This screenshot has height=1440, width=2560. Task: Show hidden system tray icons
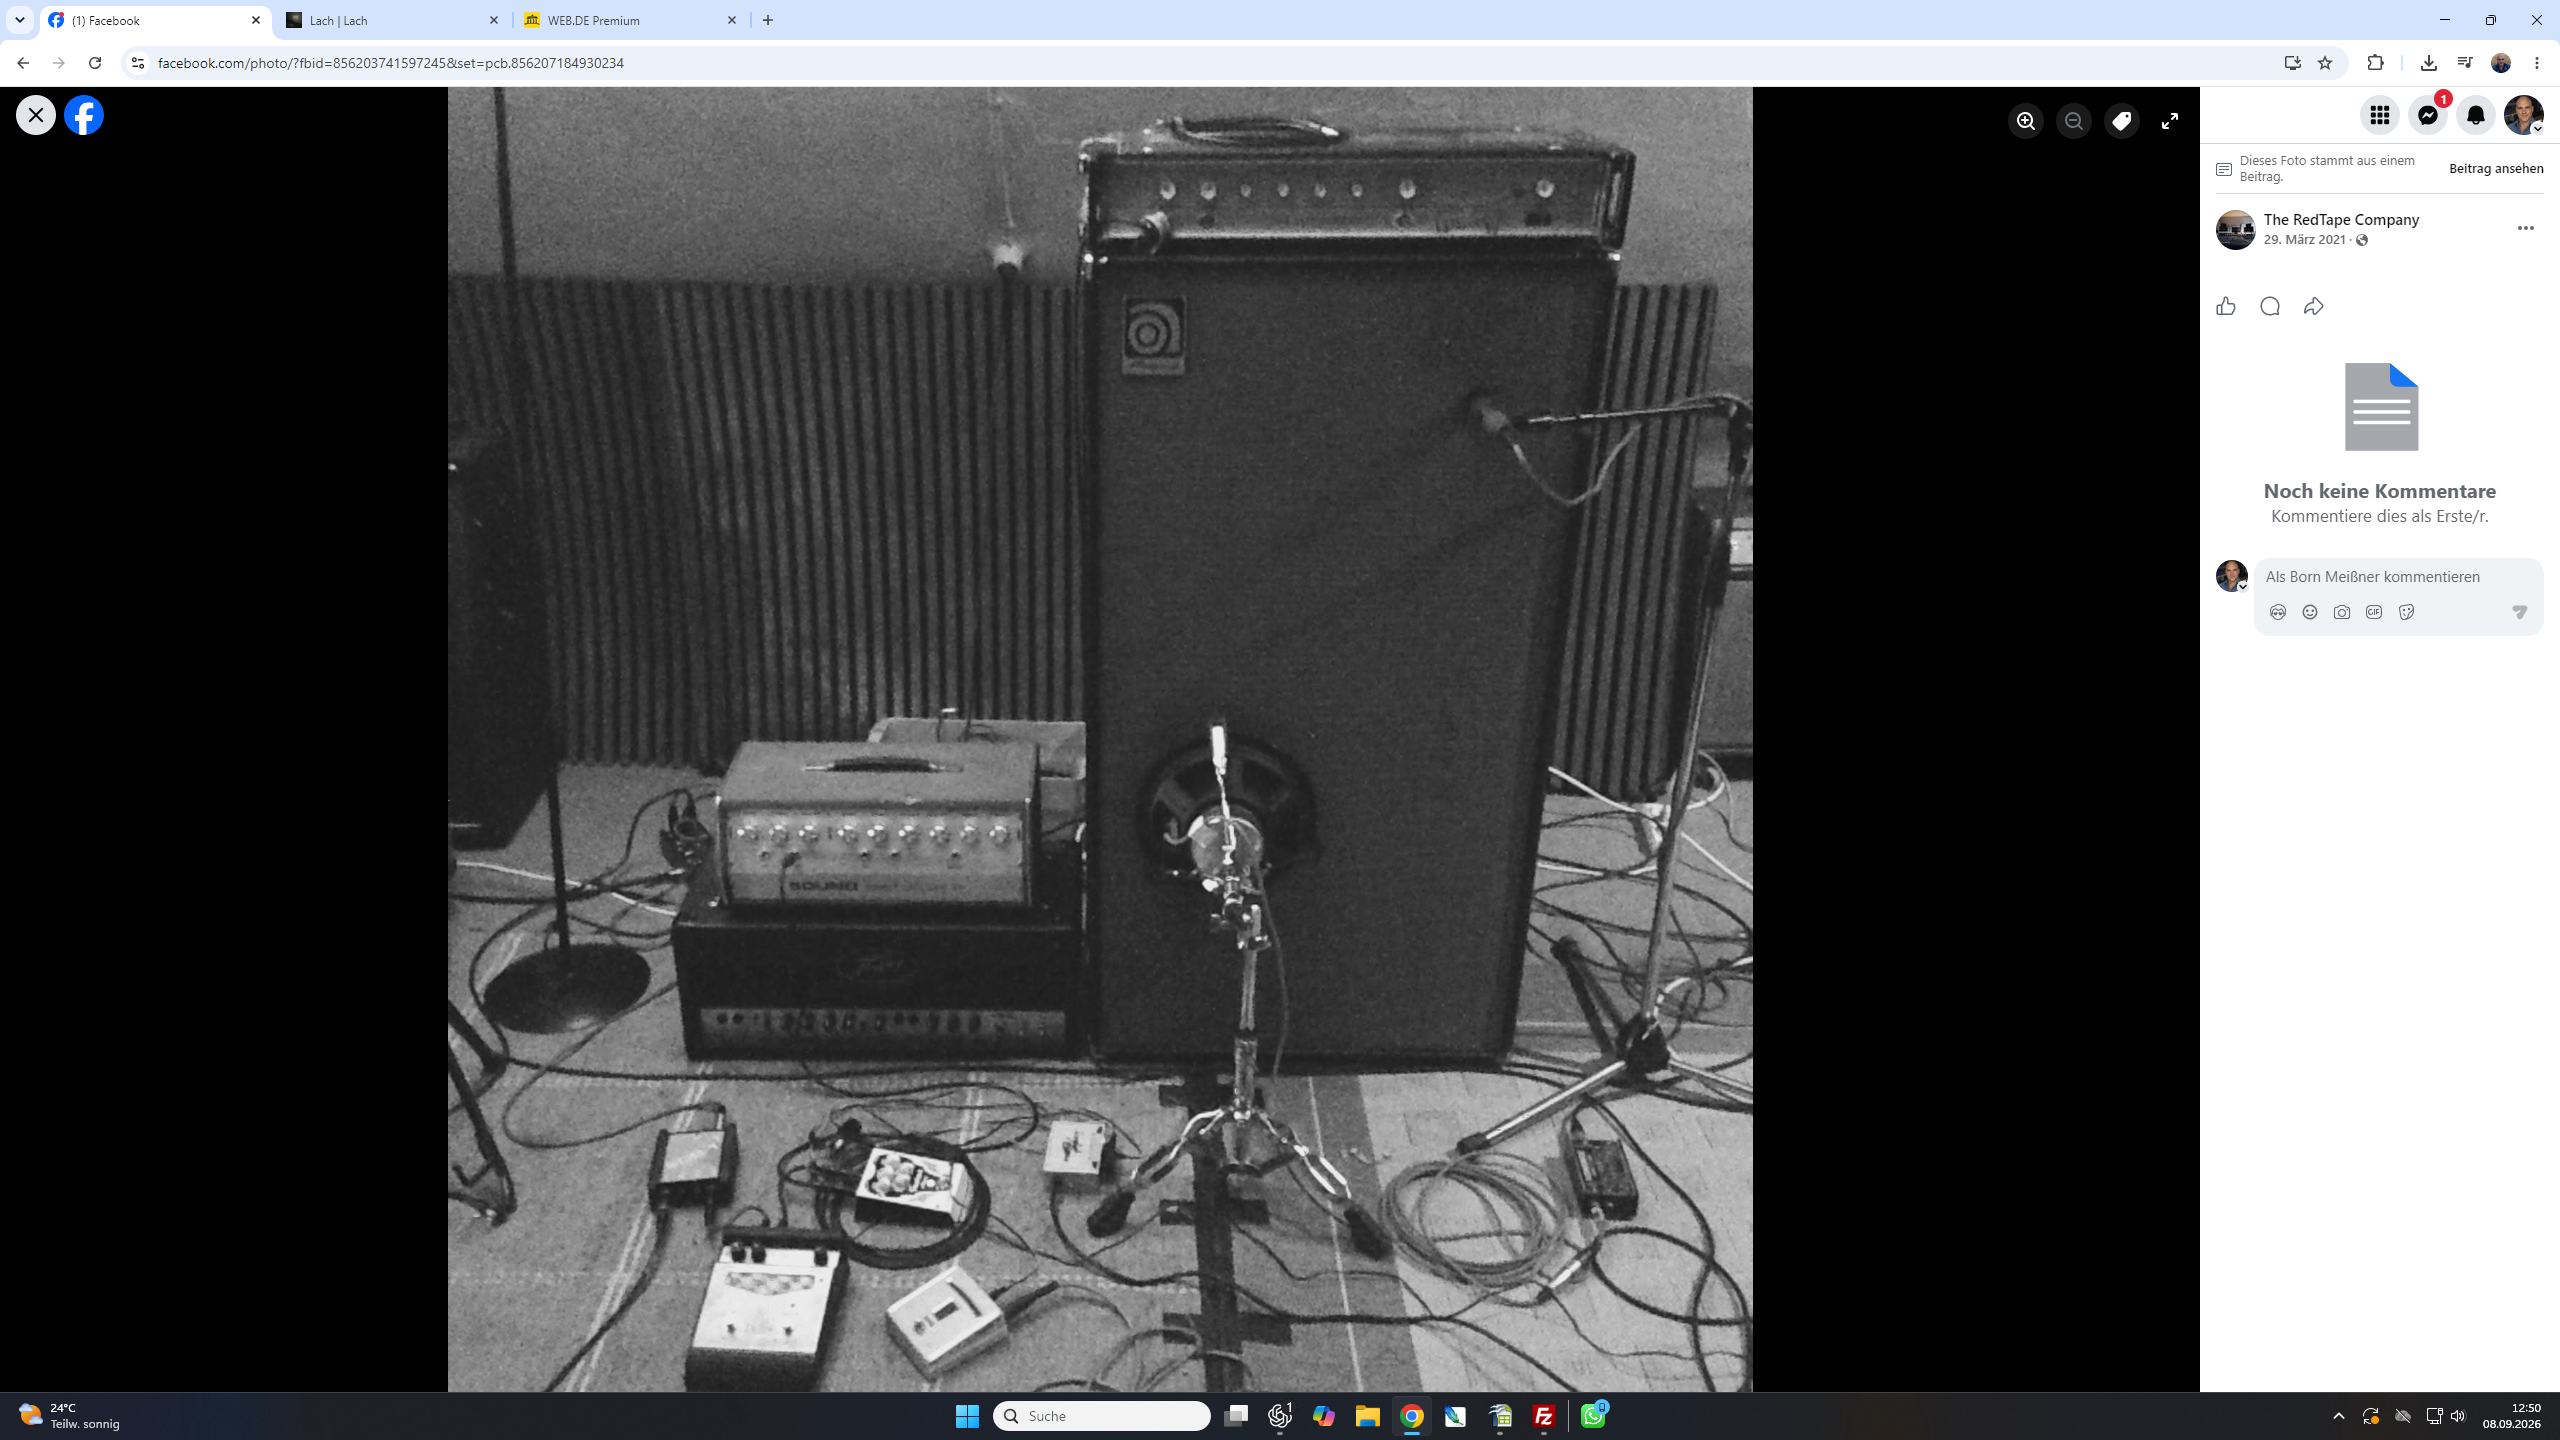pyautogui.click(x=2339, y=1416)
